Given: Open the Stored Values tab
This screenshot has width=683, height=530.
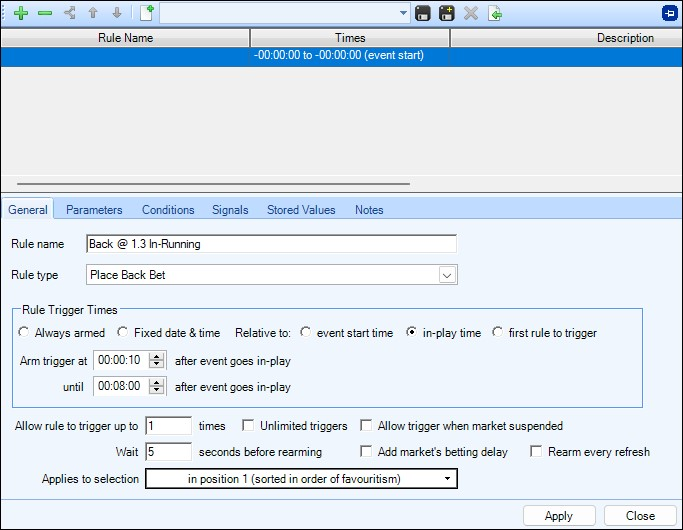Looking at the screenshot, I should click(x=301, y=209).
